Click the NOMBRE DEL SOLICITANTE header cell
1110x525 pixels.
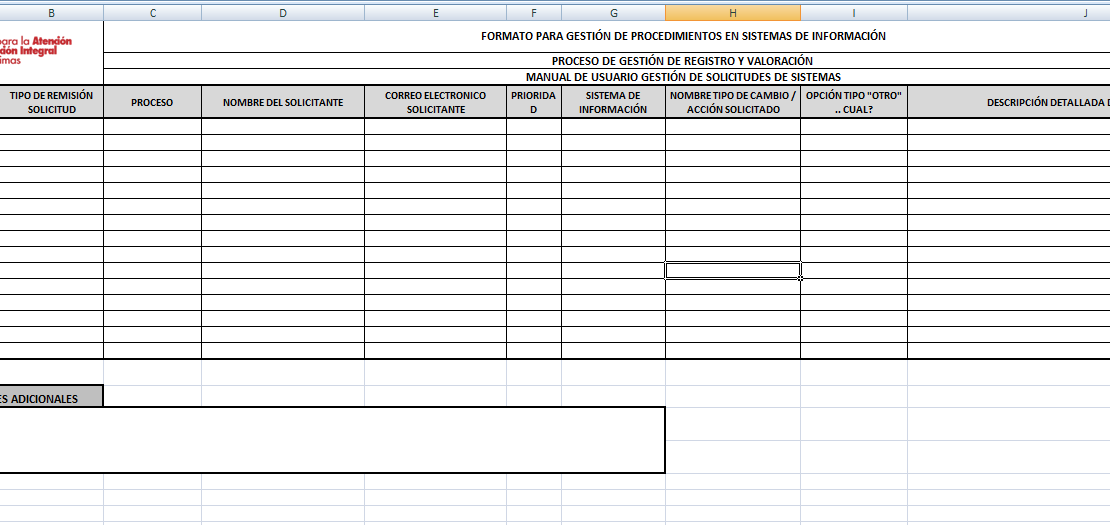283,102
